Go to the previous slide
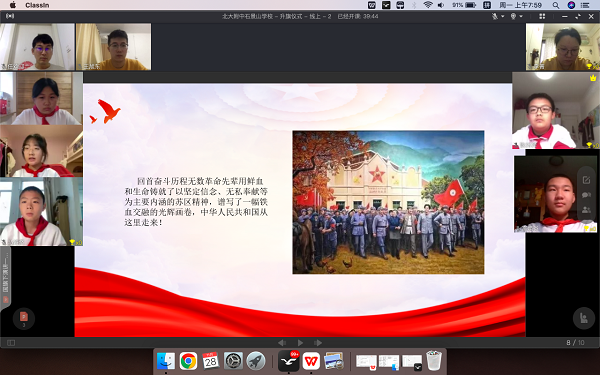The height and width of the screenshot is (375, 600). coord(282,343)
